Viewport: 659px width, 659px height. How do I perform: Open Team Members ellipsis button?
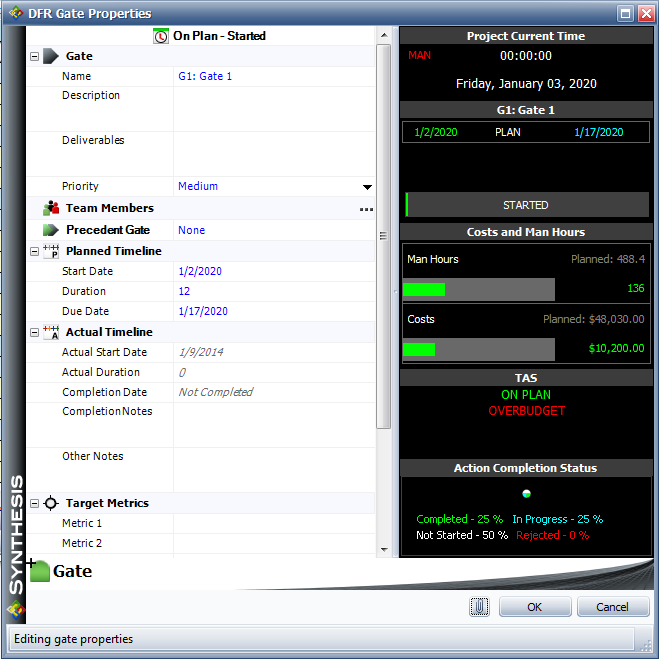coord(366,209)
